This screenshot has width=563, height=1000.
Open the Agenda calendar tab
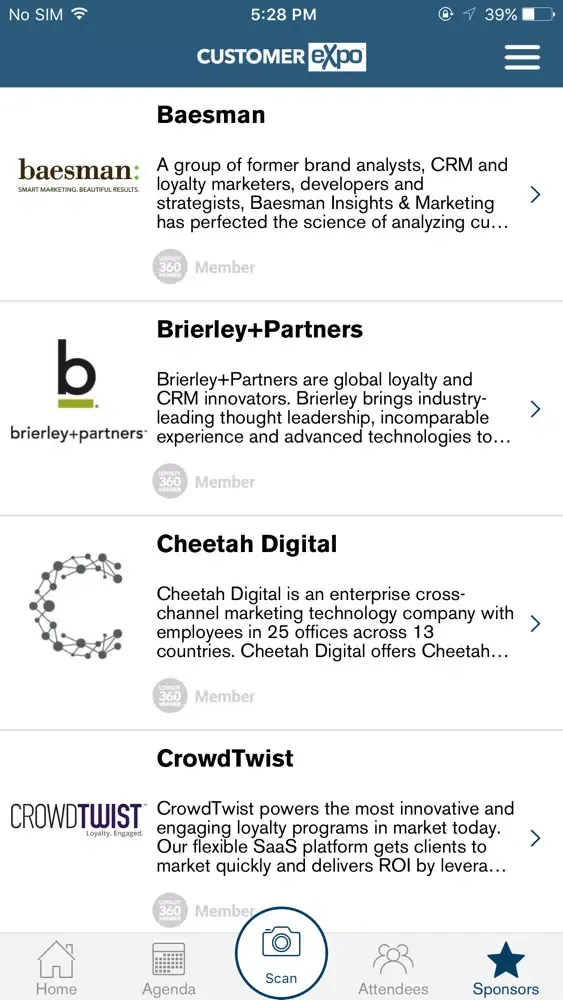[x=169, y=967]
